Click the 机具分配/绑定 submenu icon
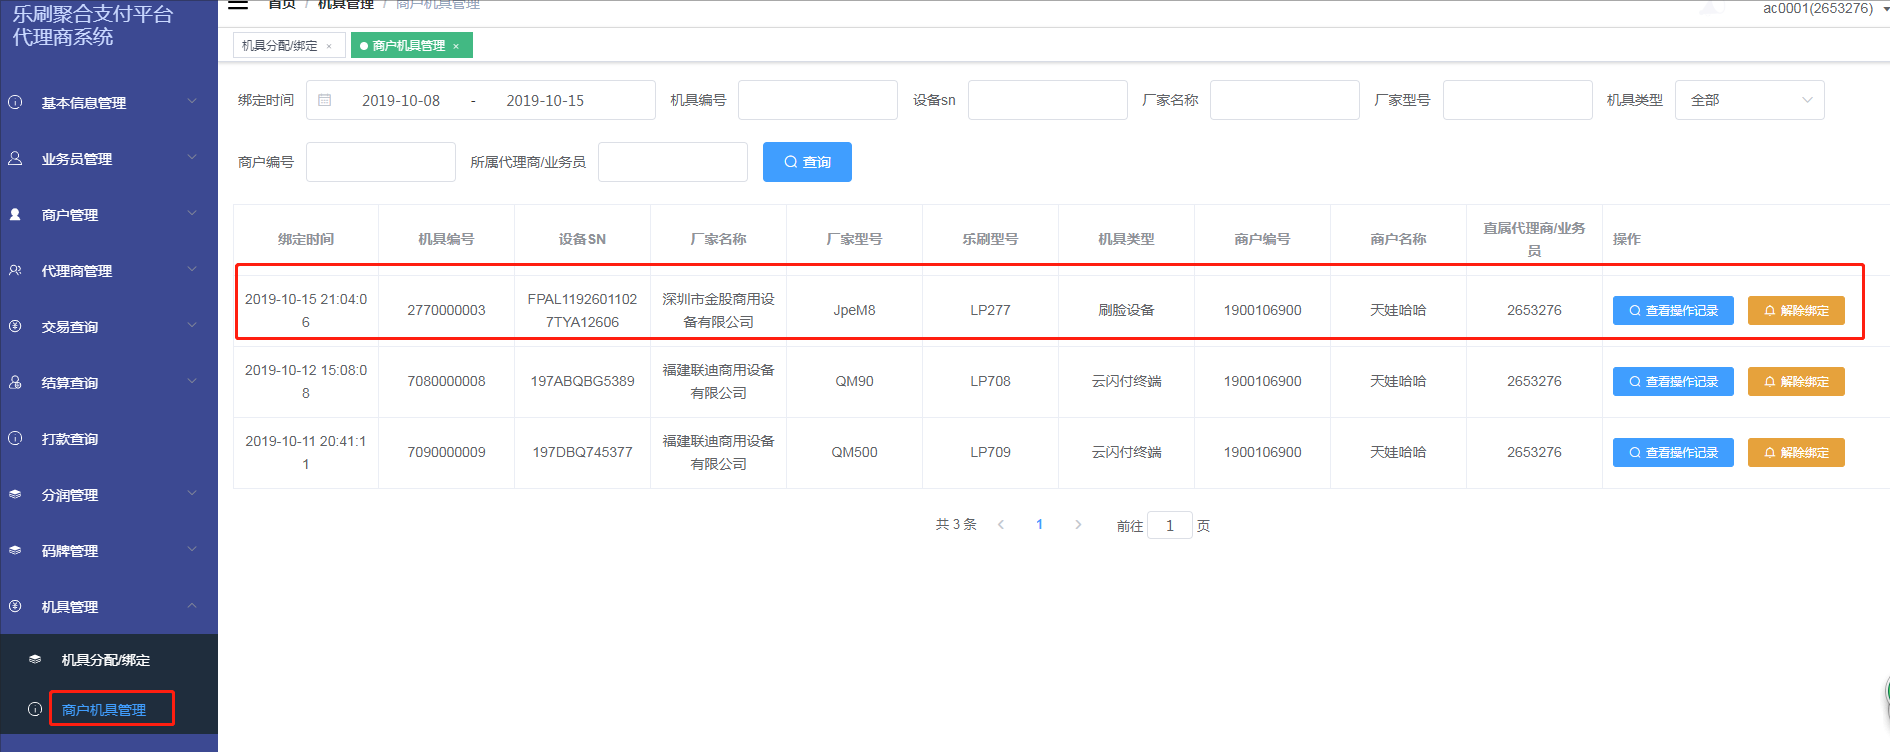 (x=35, y=659)
